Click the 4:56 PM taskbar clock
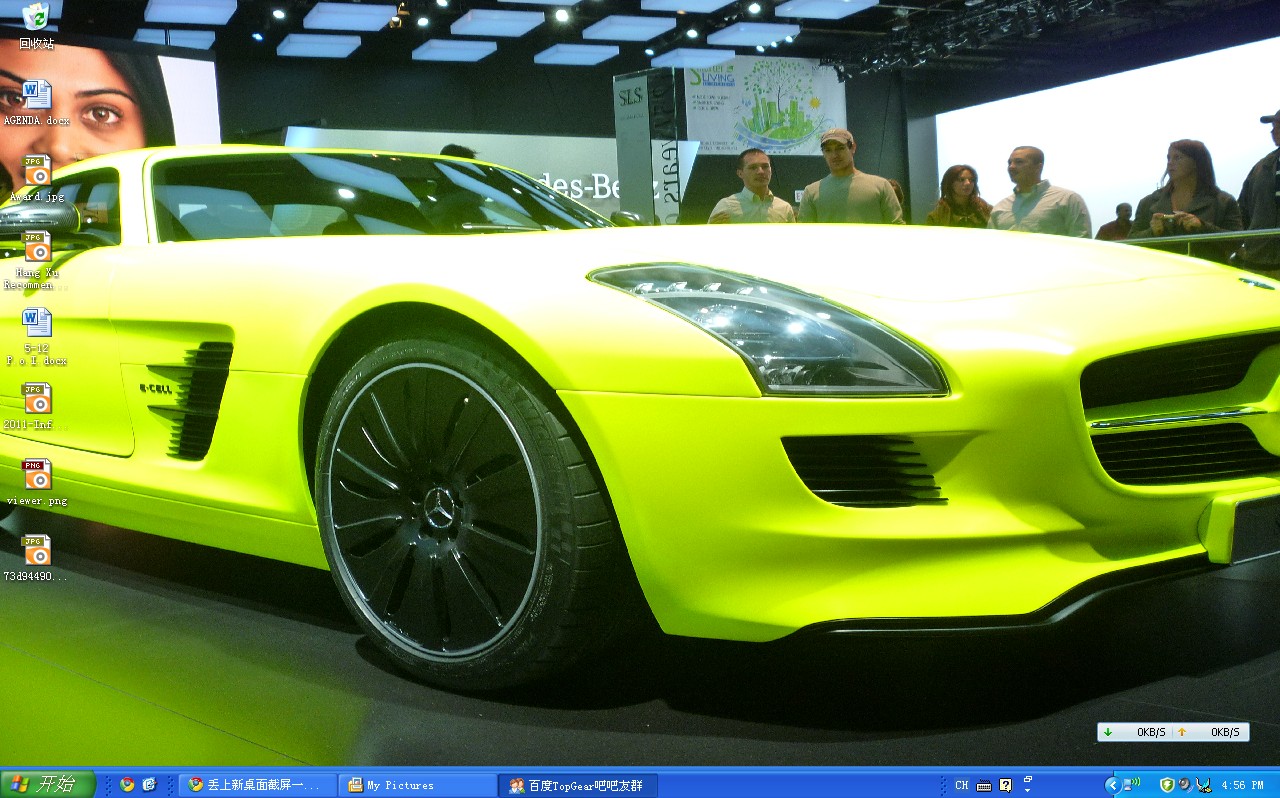Image resolution: width=1280 pixels, height=798 pixels. (x=1243, y=786)
